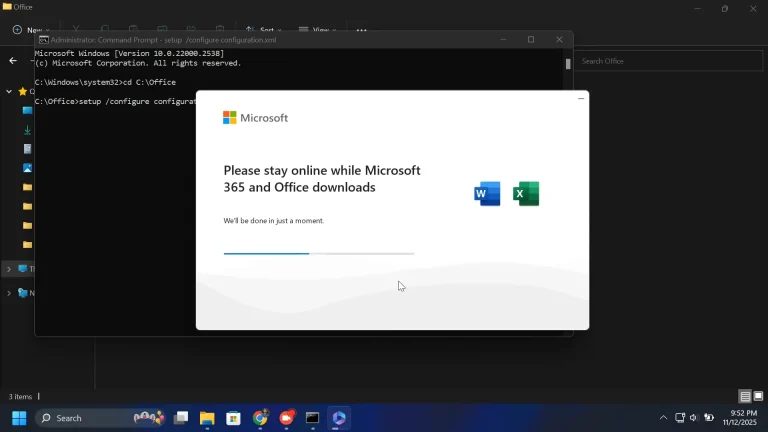Select the This PC monitor icon
Viewport: 768px width, 432px height.
pyautogui.click(x=23, y=268)
